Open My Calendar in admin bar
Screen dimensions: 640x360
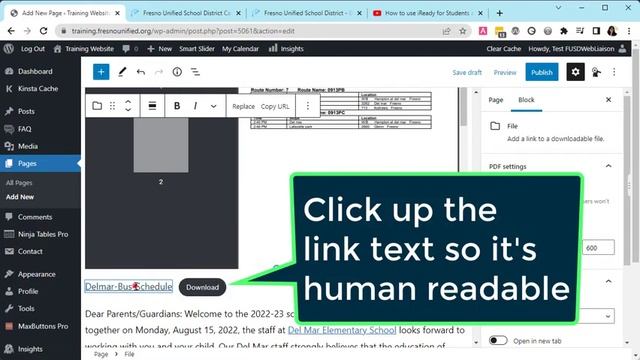(240, 49)
